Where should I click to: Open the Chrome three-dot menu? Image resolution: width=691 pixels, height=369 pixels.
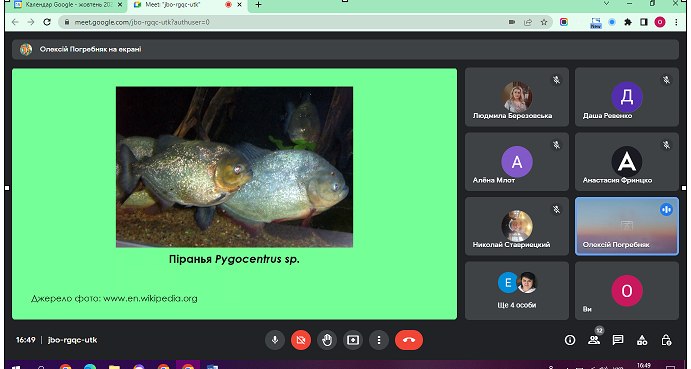pos(676,22)
